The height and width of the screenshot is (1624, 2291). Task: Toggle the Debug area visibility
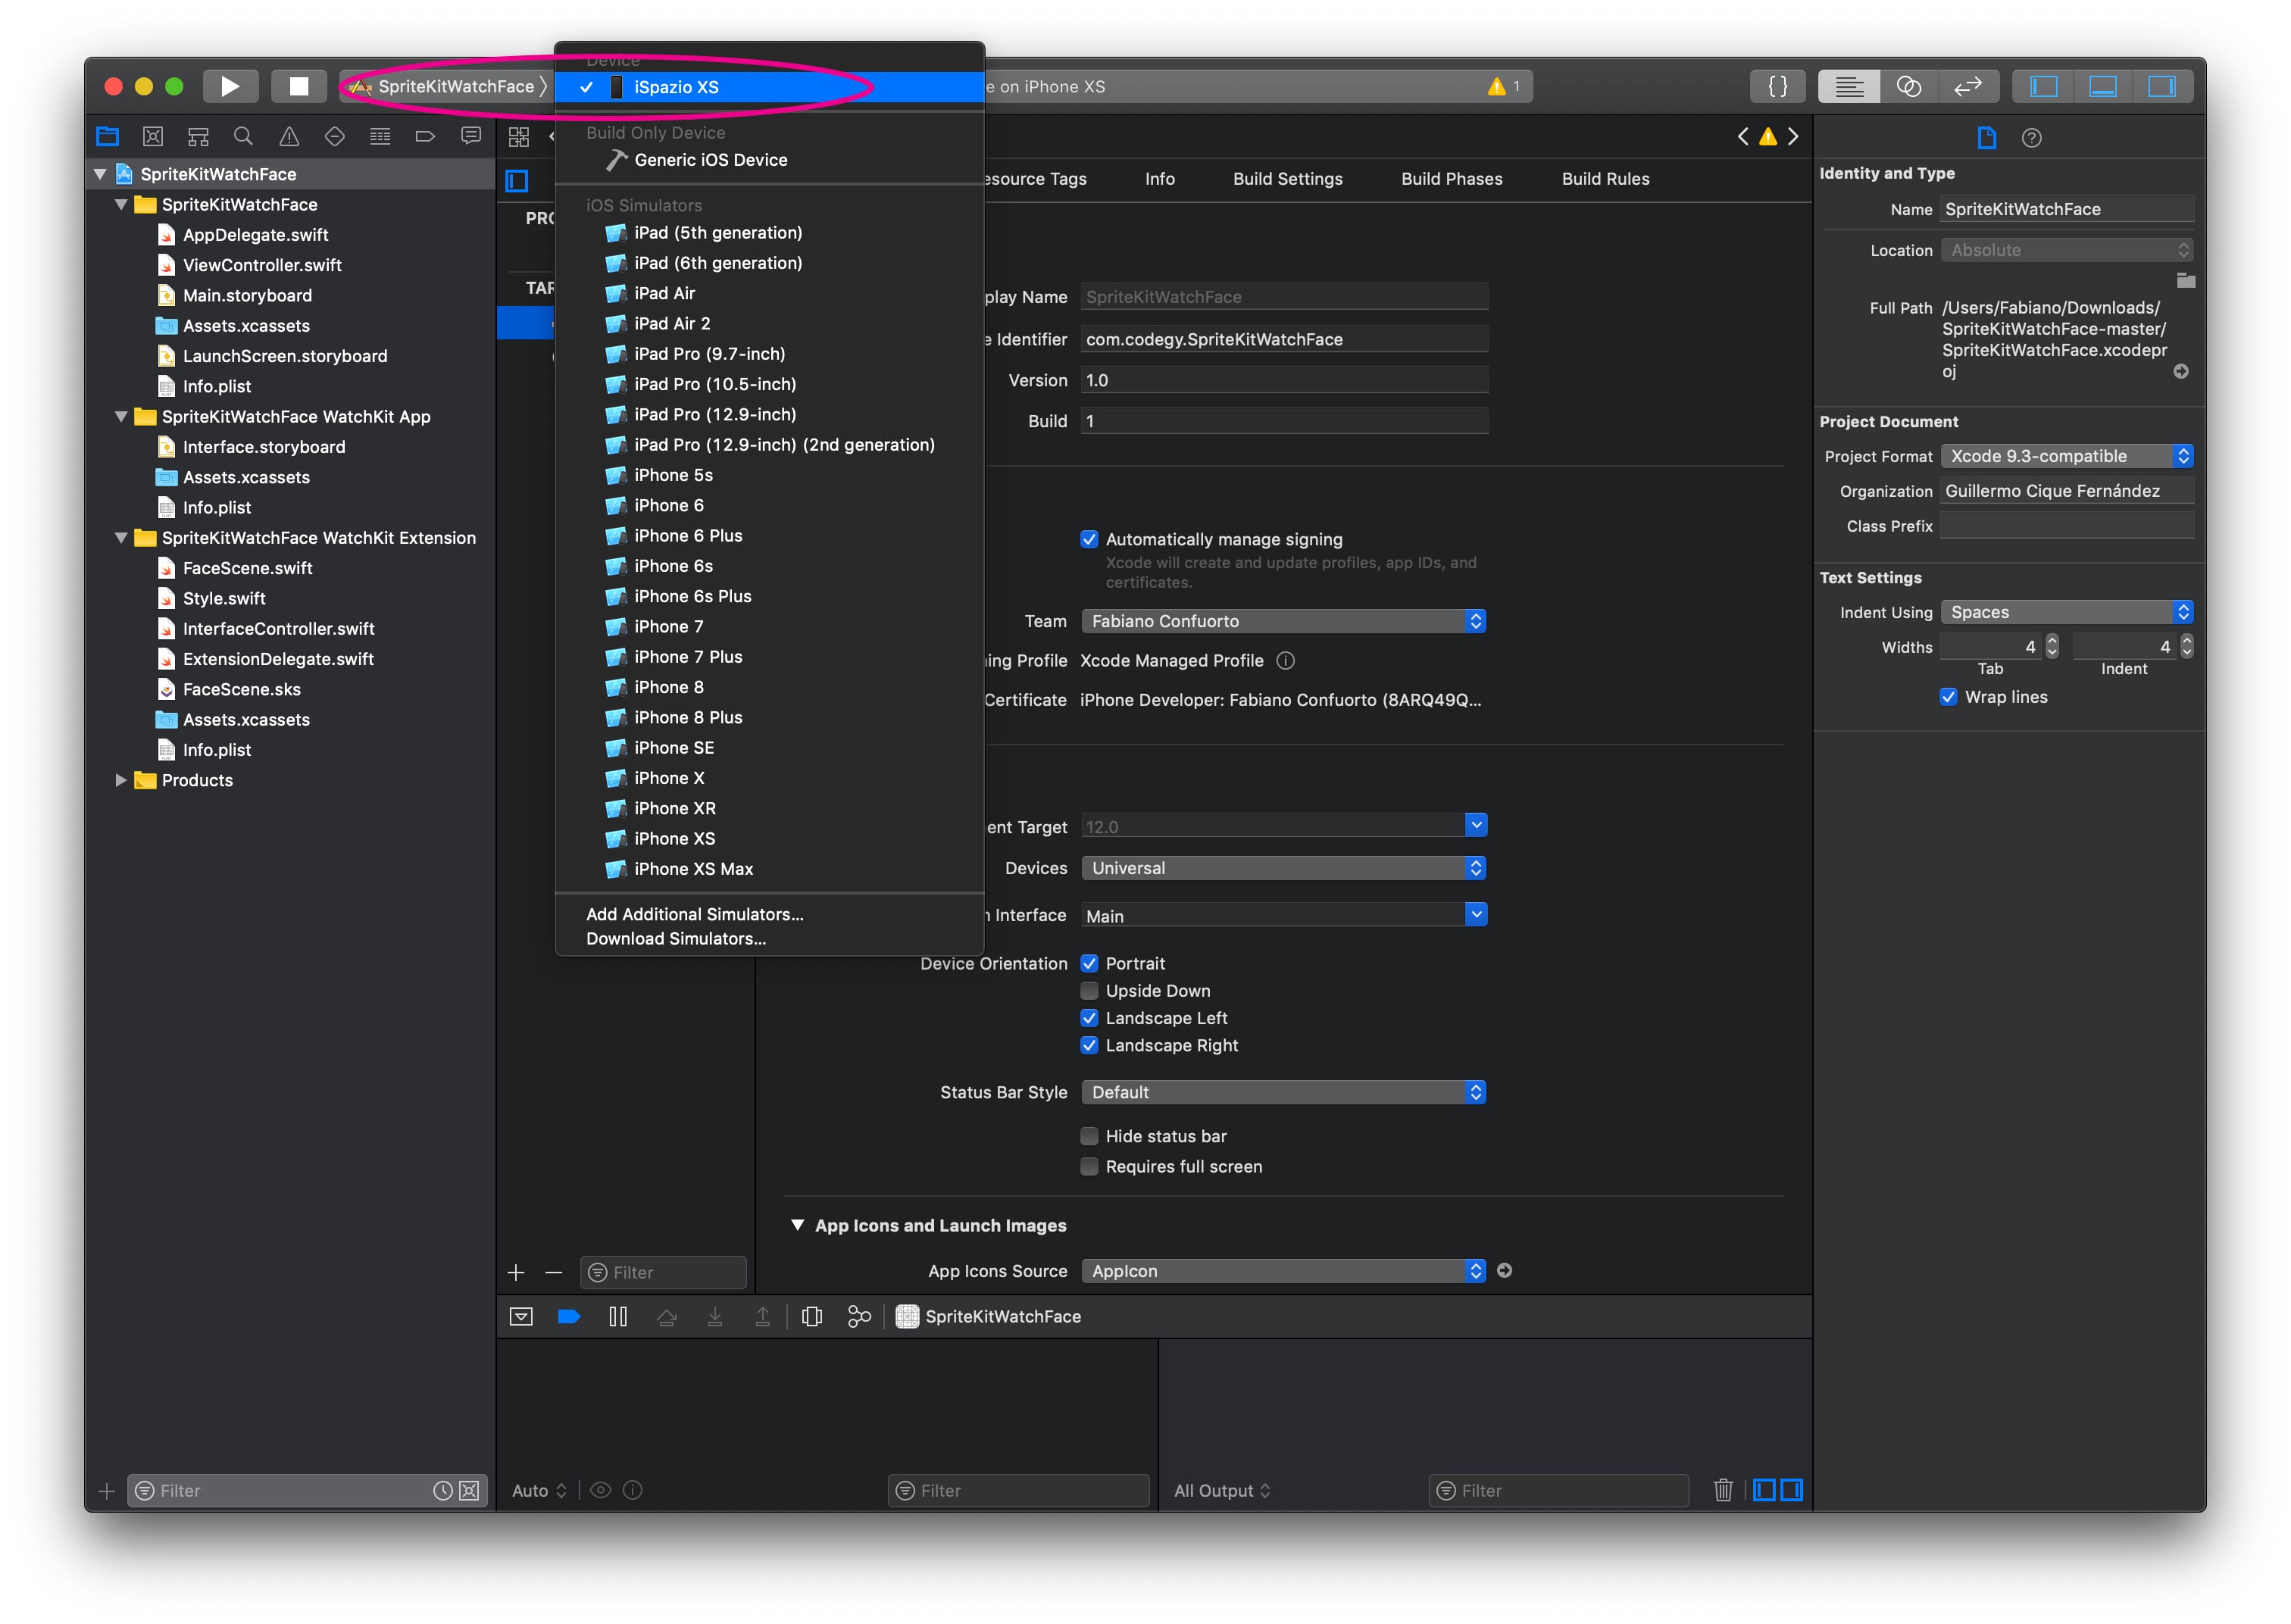2102,86
